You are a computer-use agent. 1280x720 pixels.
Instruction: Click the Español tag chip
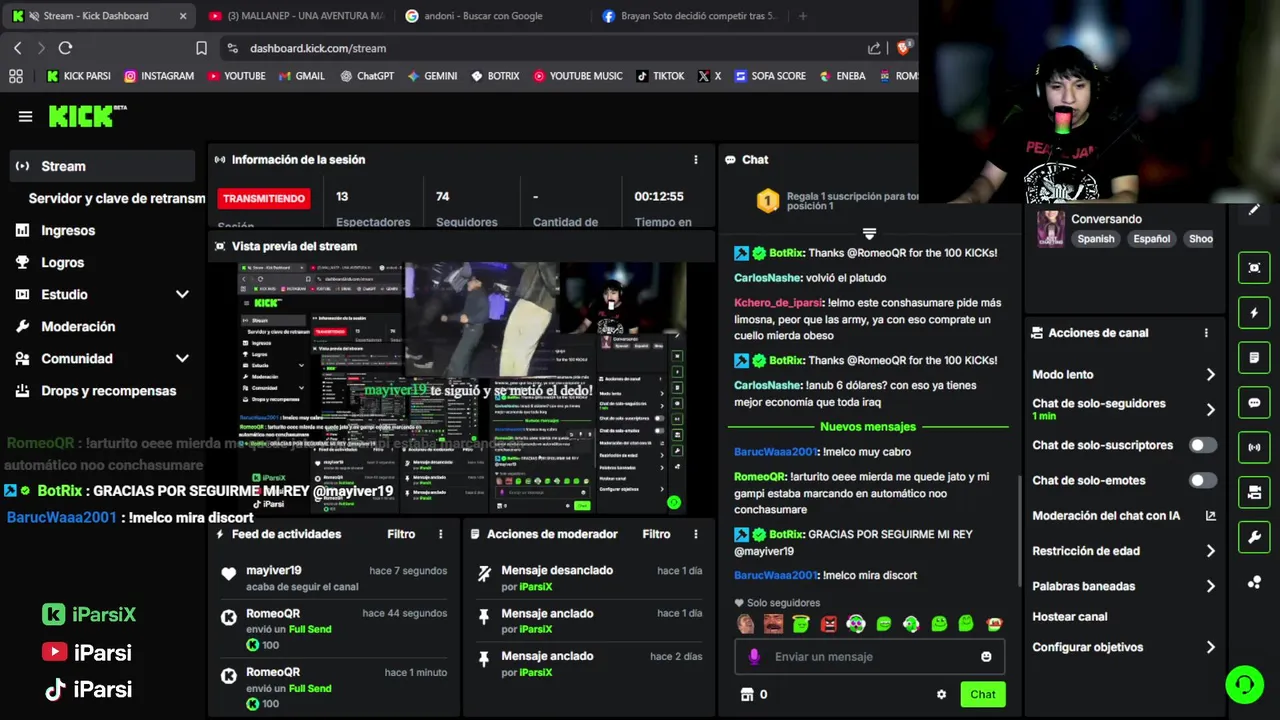pyautogui.click(x=1151, y=239)
